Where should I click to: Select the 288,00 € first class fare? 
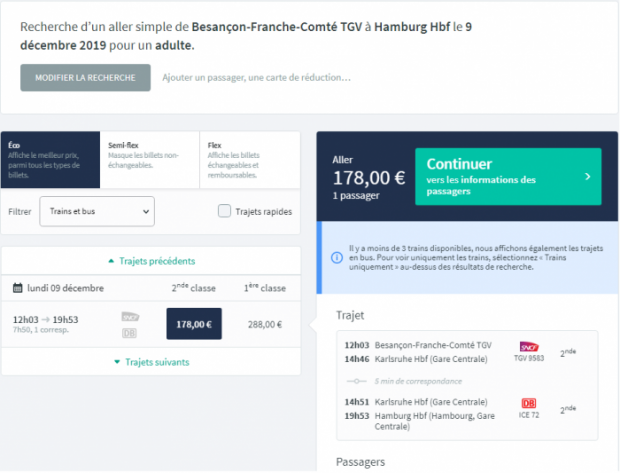[265, 325]
